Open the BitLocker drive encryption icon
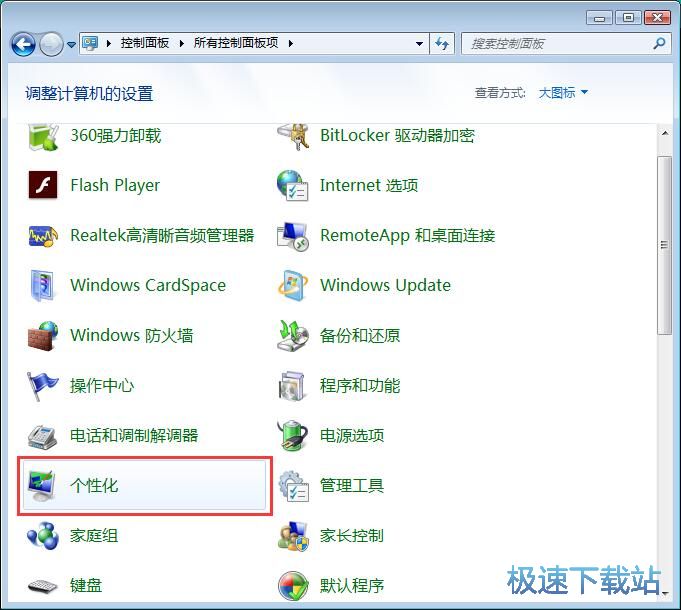Screen dimensions: 681x610 pos(293,137)
